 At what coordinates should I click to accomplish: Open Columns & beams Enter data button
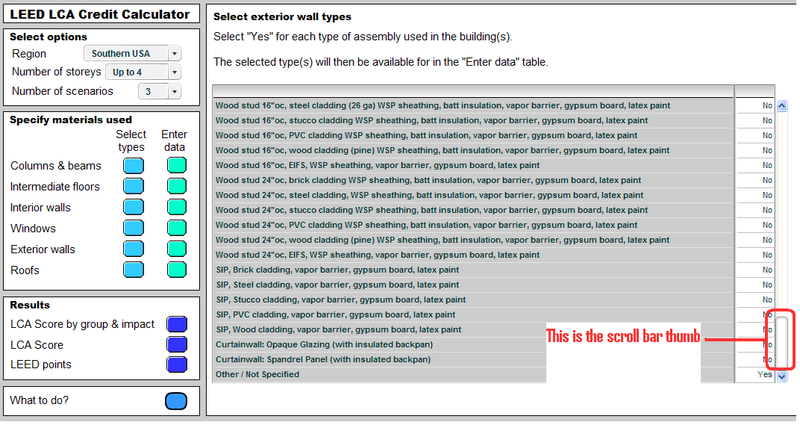point(177,165)
